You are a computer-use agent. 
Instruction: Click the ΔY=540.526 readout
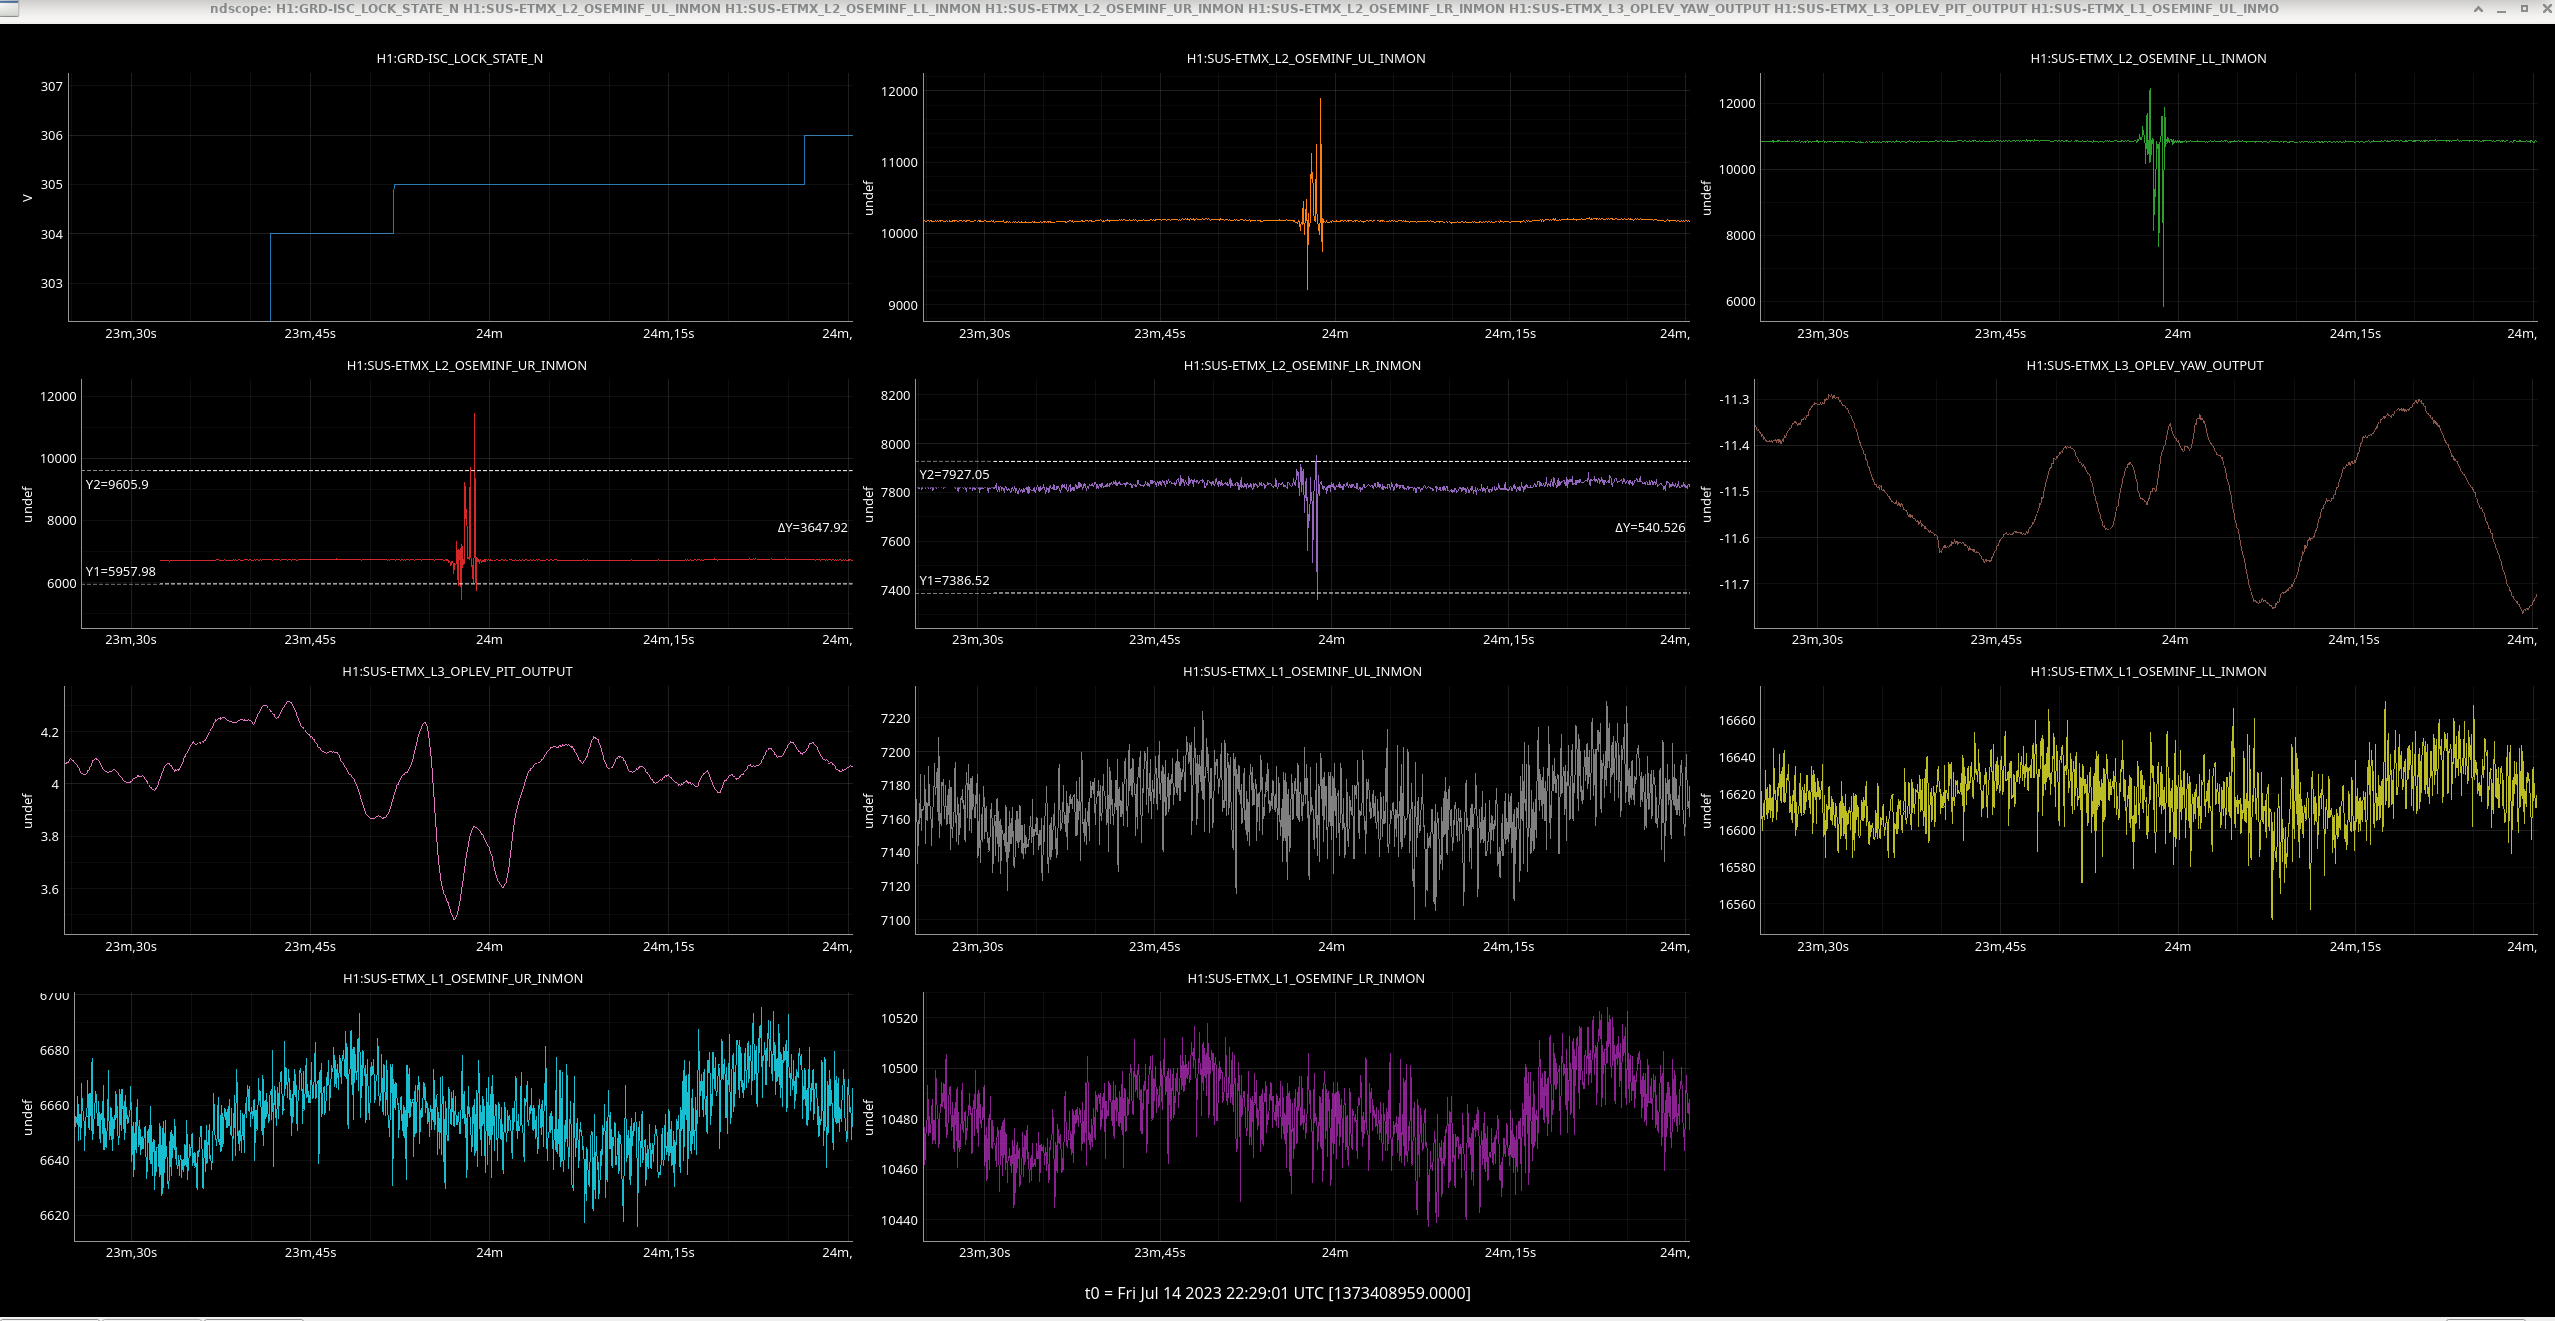tap(1649, 528)
